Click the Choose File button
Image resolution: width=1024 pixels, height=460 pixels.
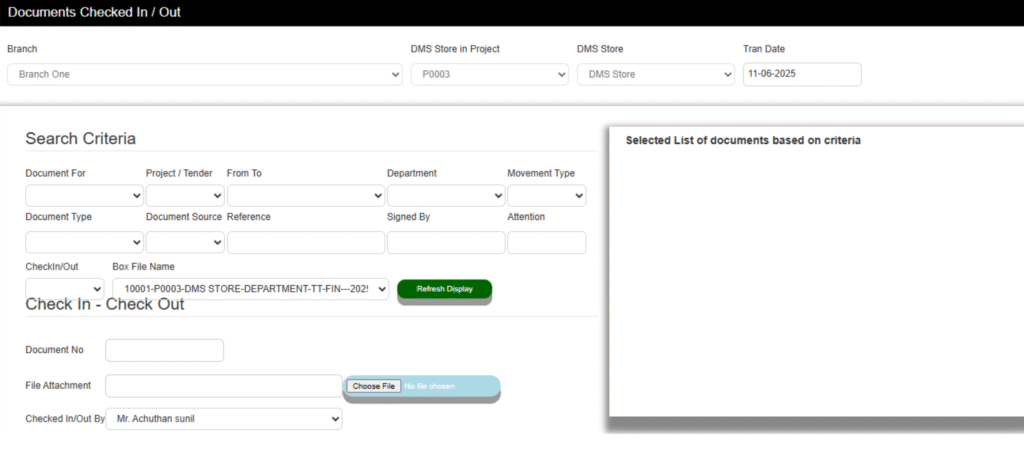click(x=375, y=386)
